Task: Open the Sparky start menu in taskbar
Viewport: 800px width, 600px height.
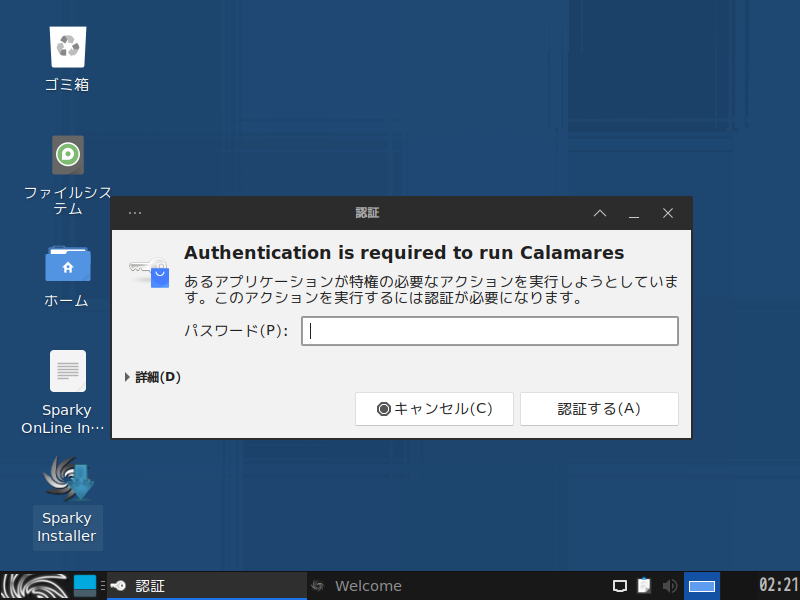Action: (x=35, y=586)
